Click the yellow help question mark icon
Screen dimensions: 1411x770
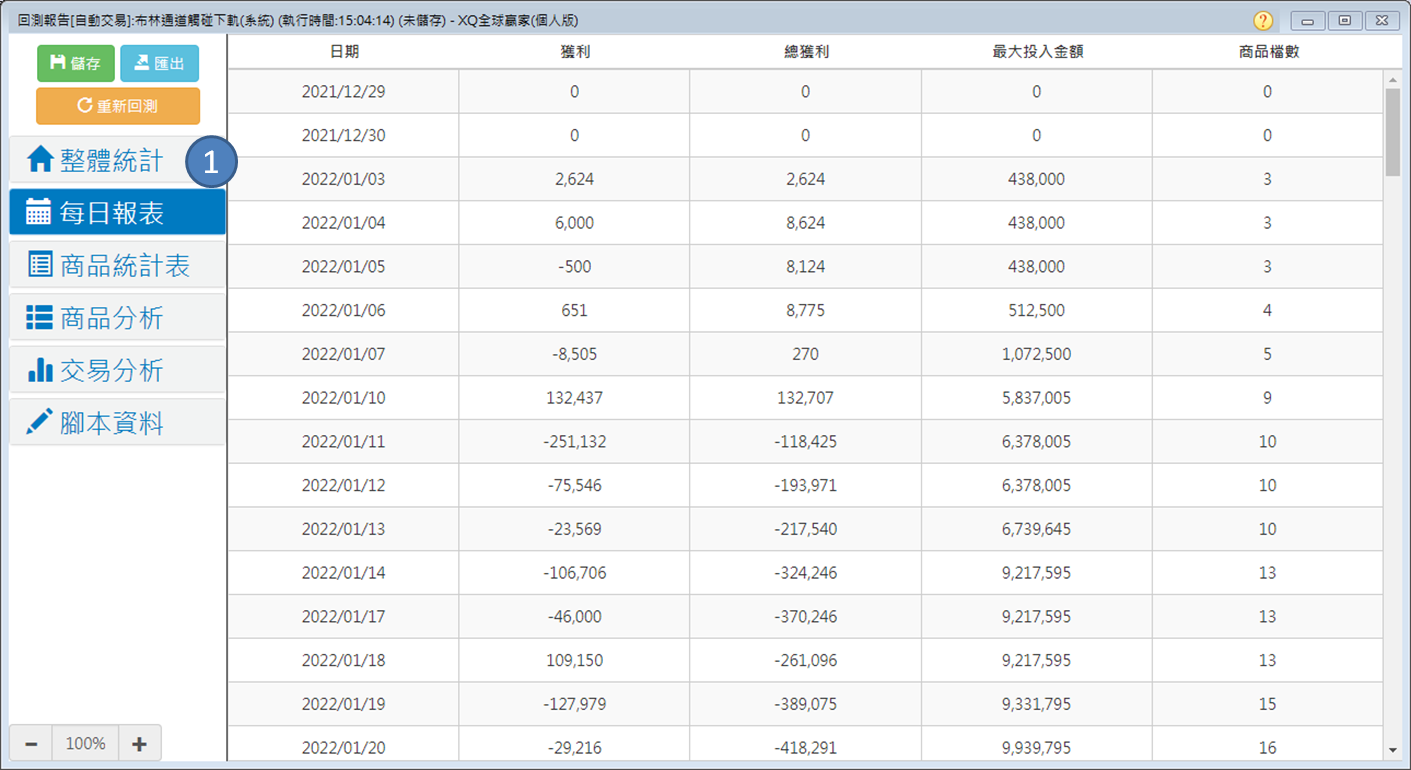click(1263, 21)
